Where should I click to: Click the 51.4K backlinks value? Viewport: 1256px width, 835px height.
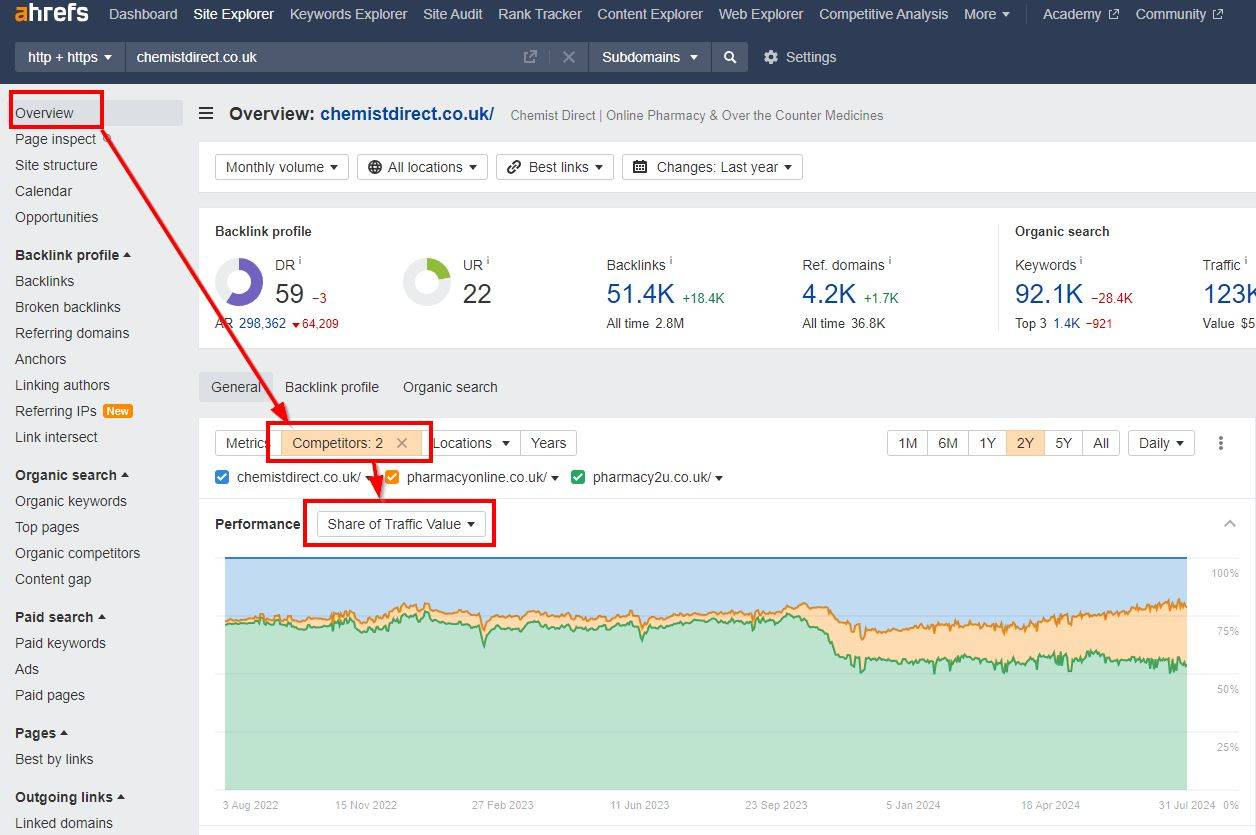[x=641, y=294]
